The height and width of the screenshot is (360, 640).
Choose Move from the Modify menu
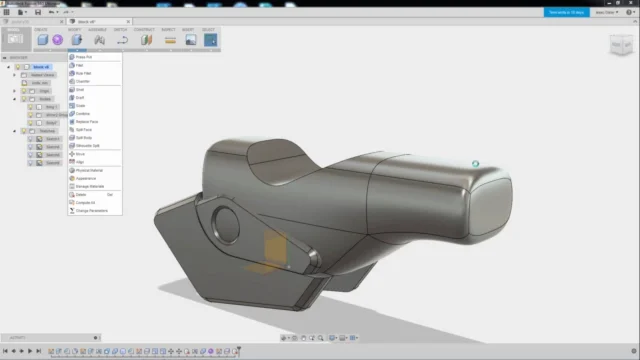click(95, 154)
